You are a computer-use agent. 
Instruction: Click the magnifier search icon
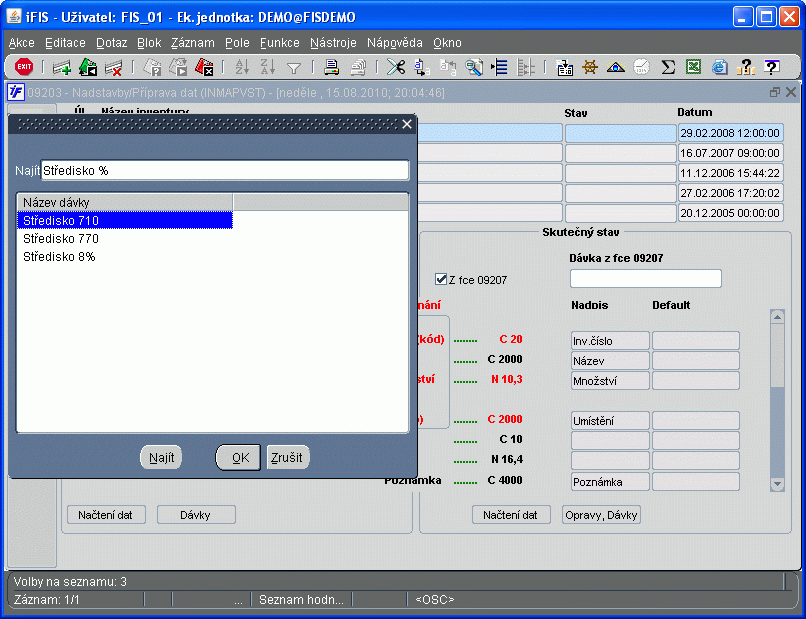[x=474, y=67]
